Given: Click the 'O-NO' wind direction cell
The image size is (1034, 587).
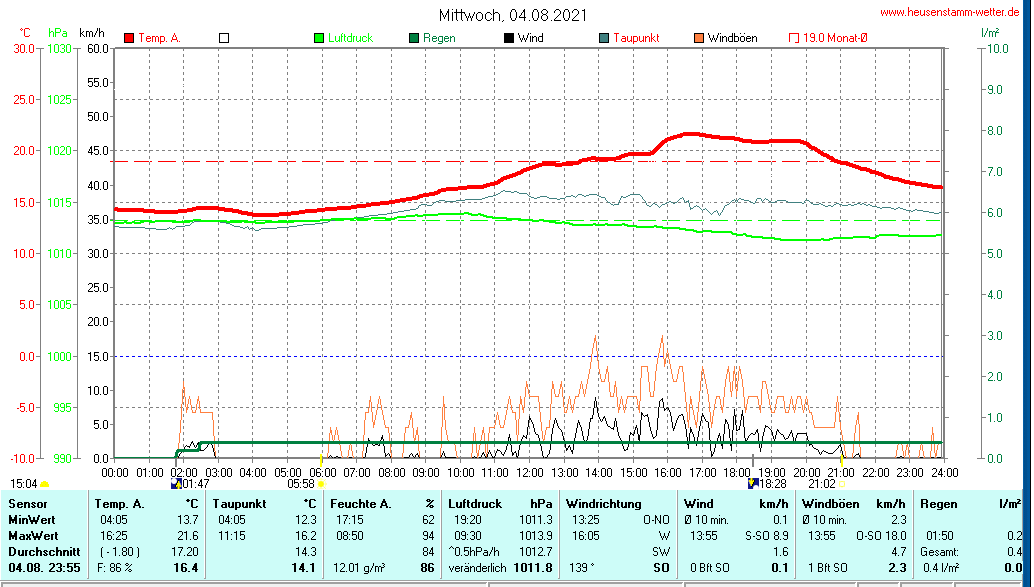Looking at the screenshot, I should point(657,520).
